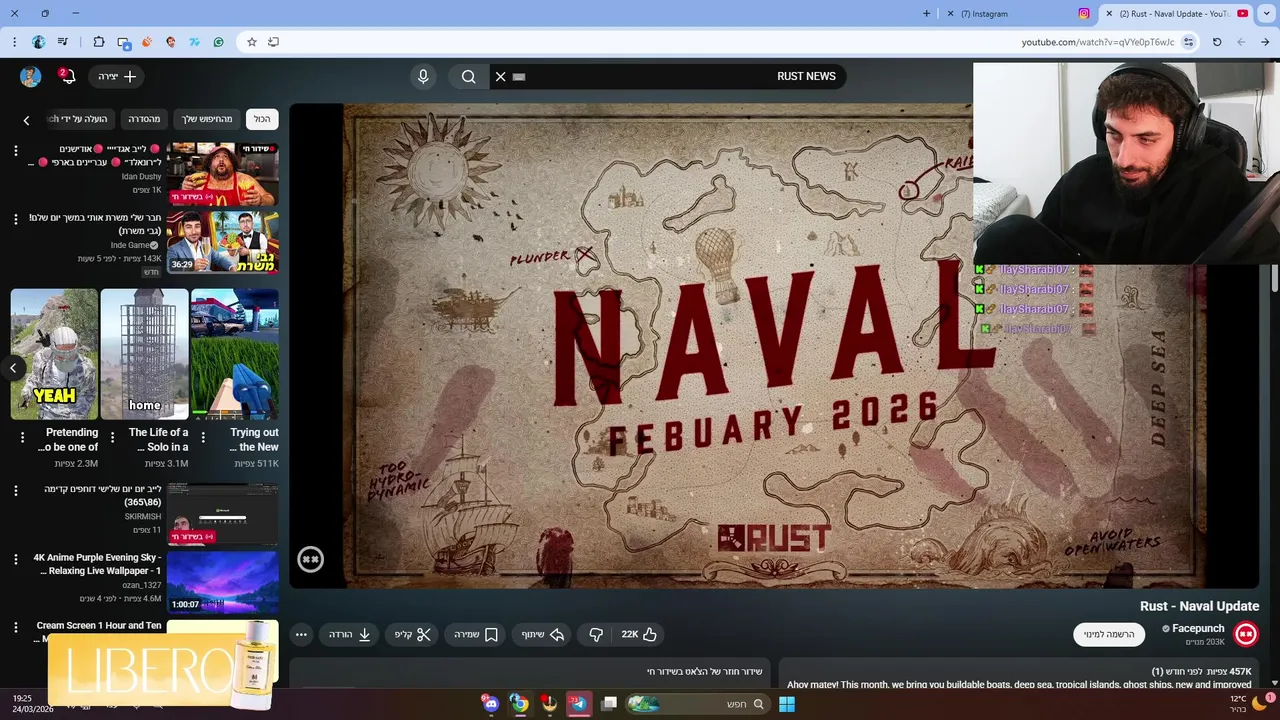Download video via הורדה button
This screenshot has height=720, width=1280.
(350, 634)
